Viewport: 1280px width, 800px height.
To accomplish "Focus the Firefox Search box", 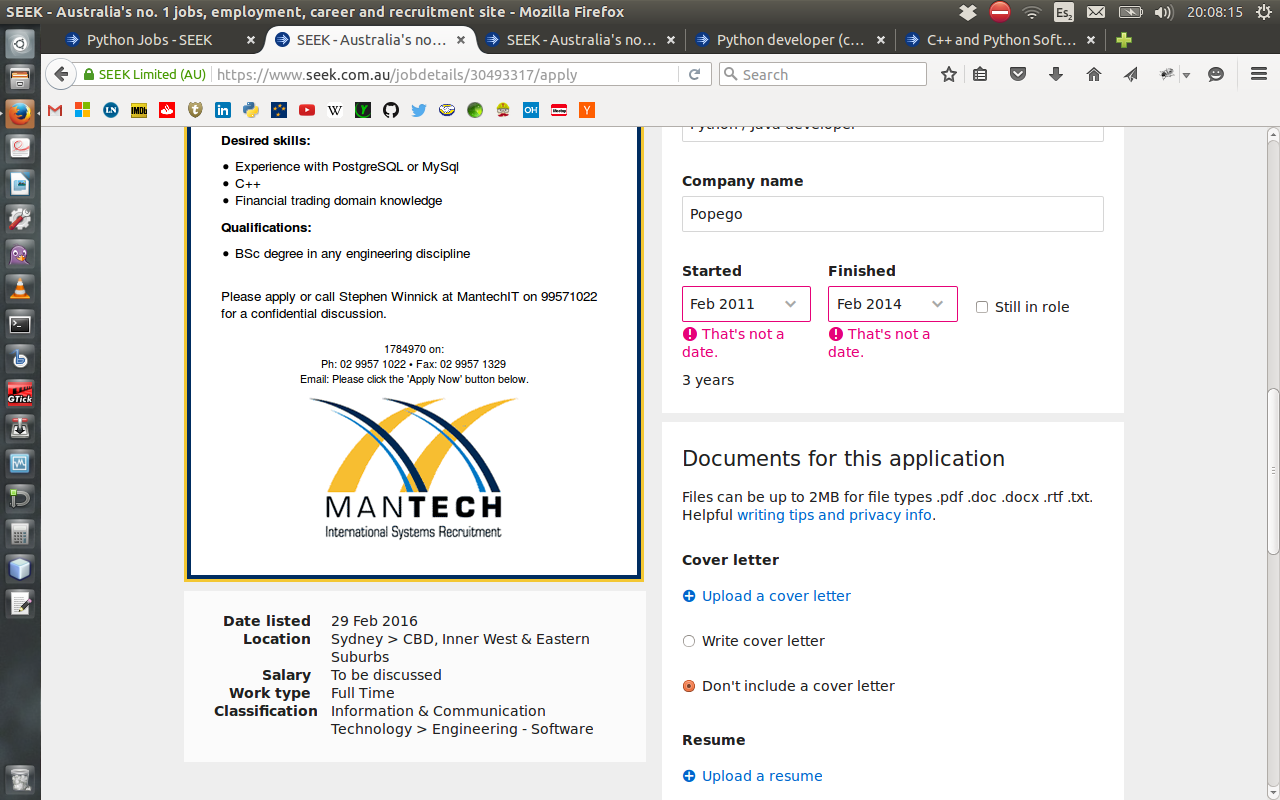I will 823,75.
